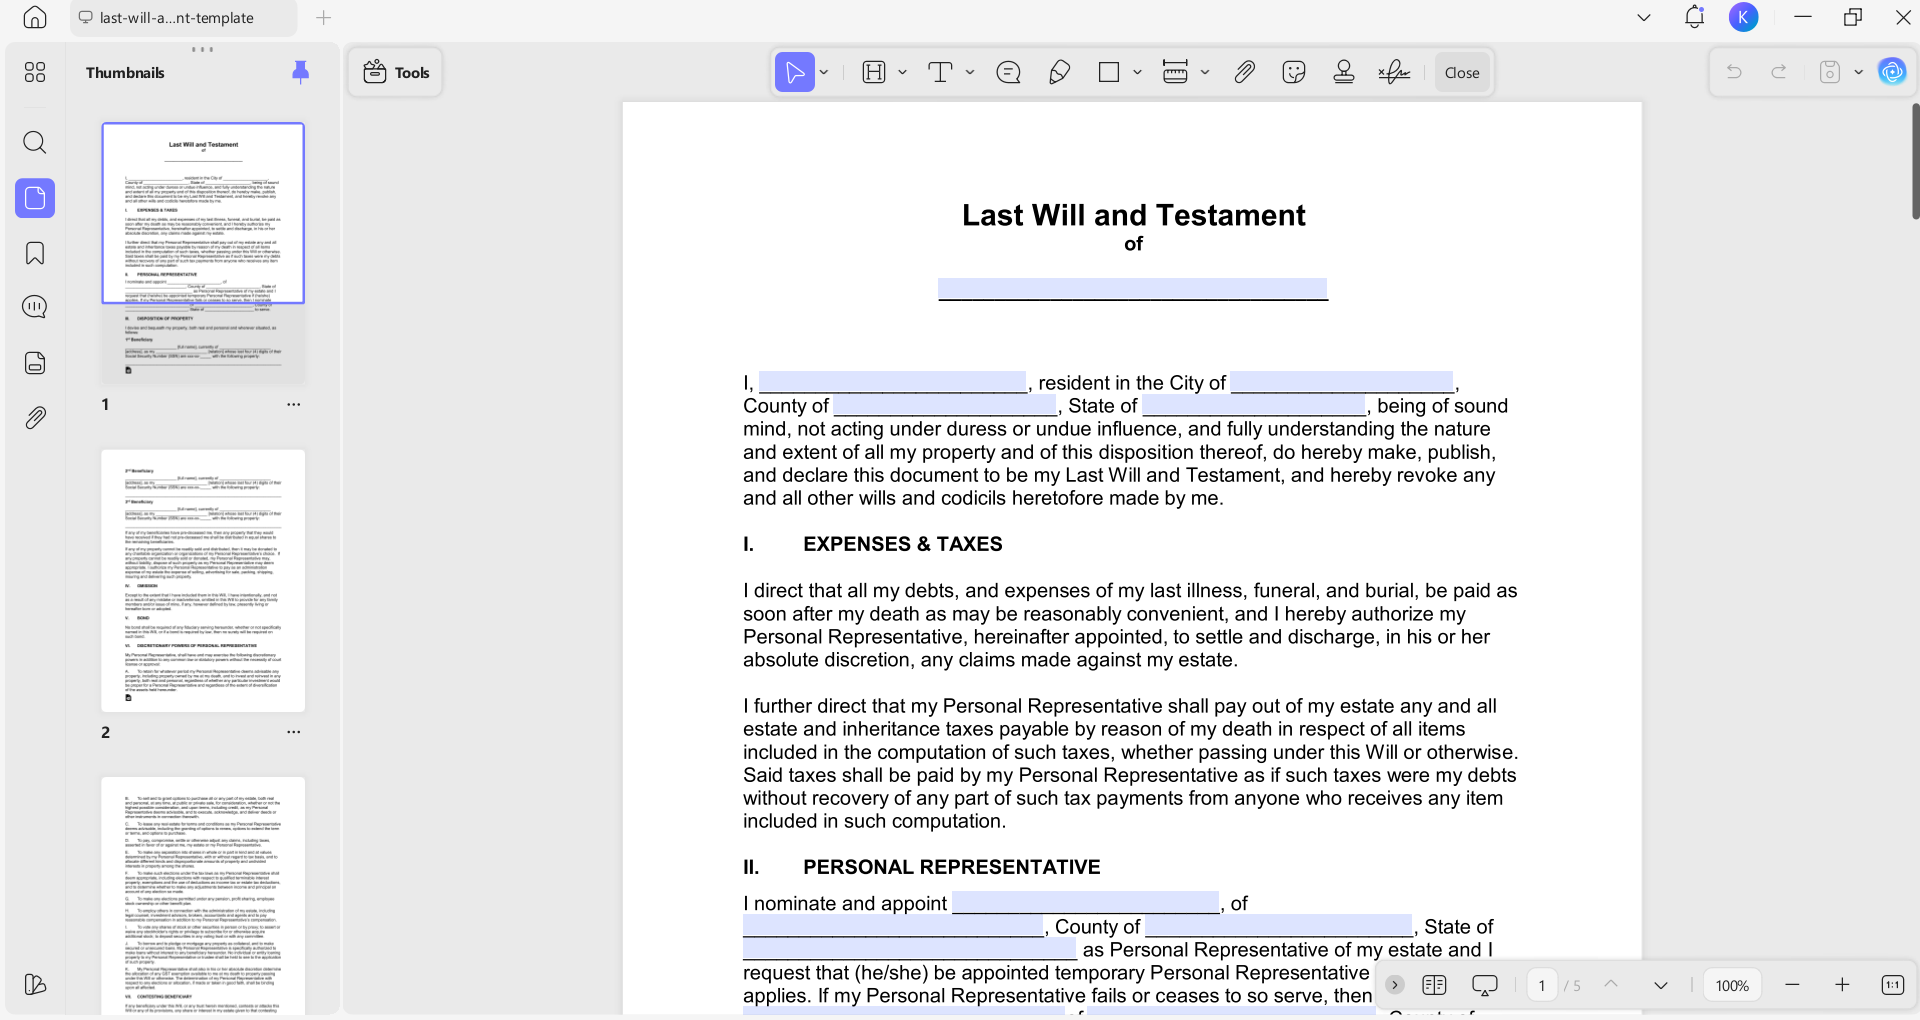The image size is (1920, 1020).
Task: Toggle the Thumbnails page panel icon
Action: [35, 198]
